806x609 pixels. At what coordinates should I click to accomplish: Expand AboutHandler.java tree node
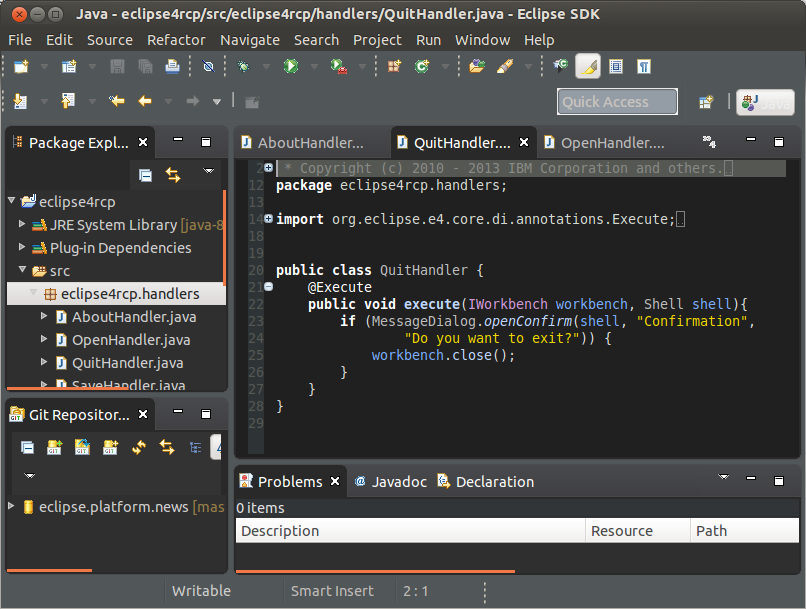coord(44,316)
